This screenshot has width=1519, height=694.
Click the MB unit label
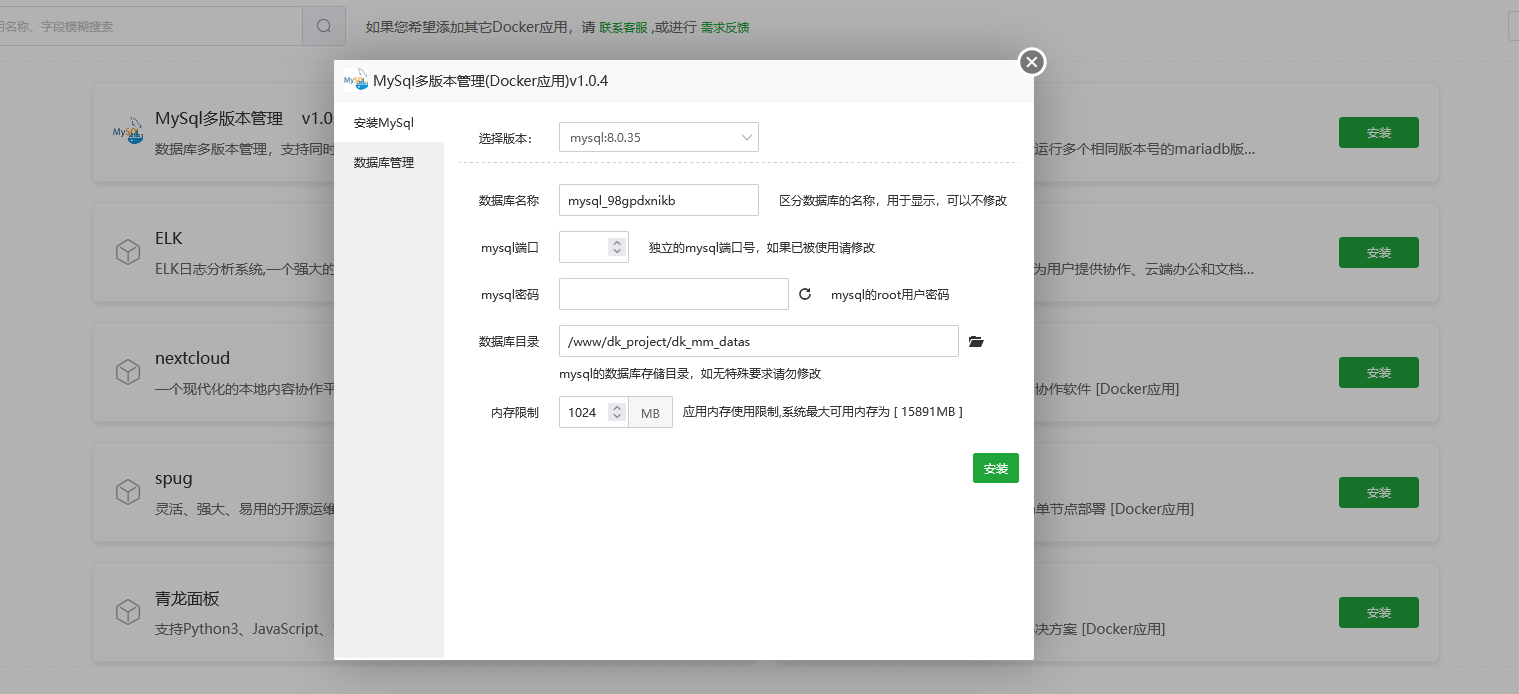point(650,413)
